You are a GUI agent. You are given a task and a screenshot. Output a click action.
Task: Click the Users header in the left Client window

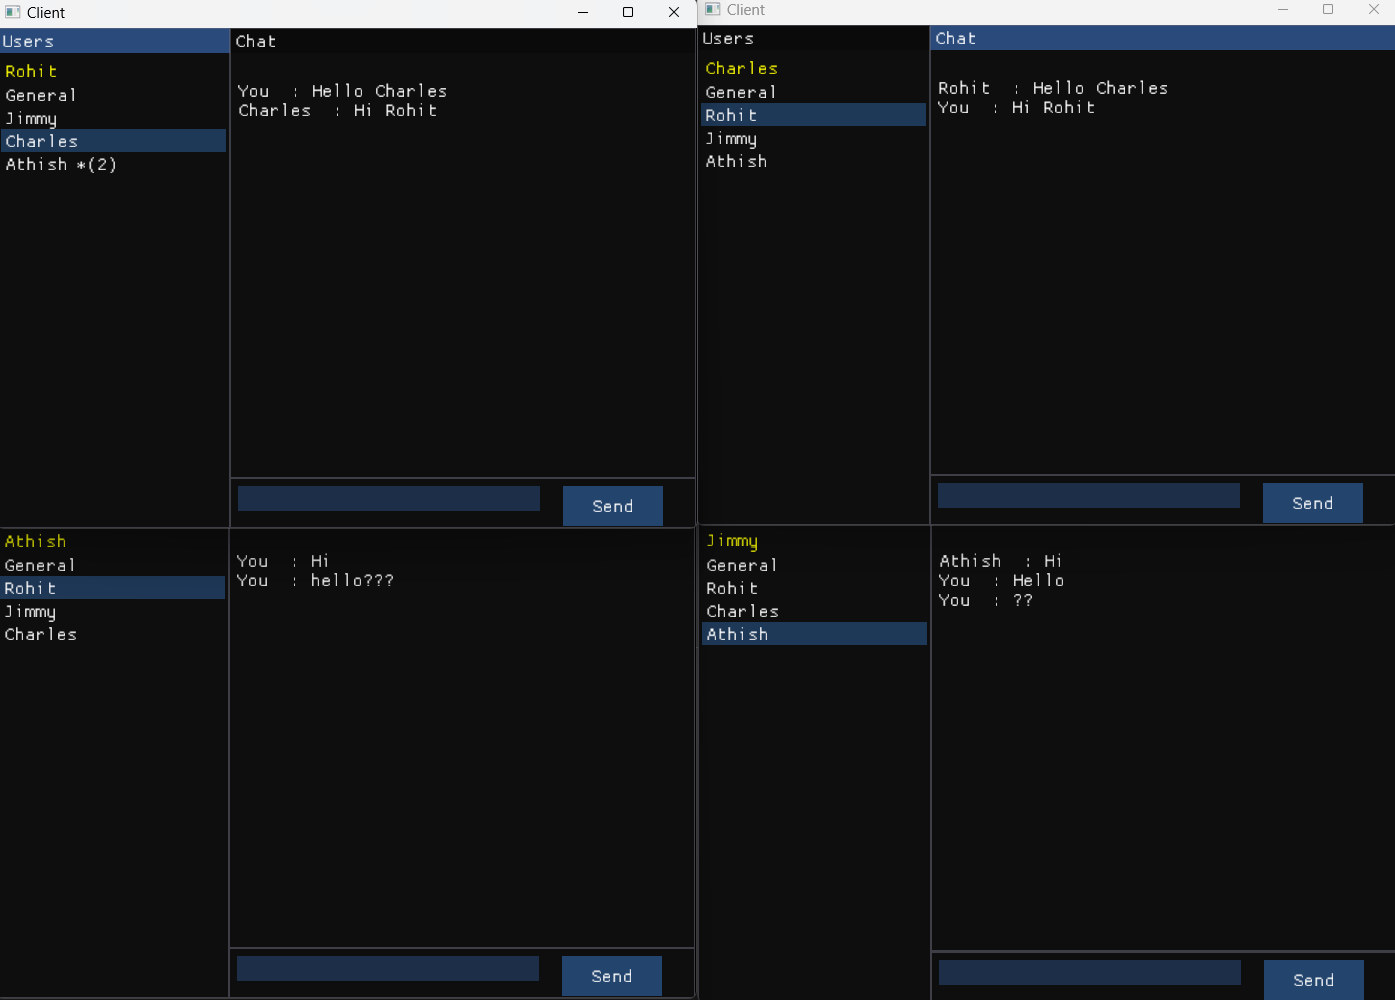(114, 41)
